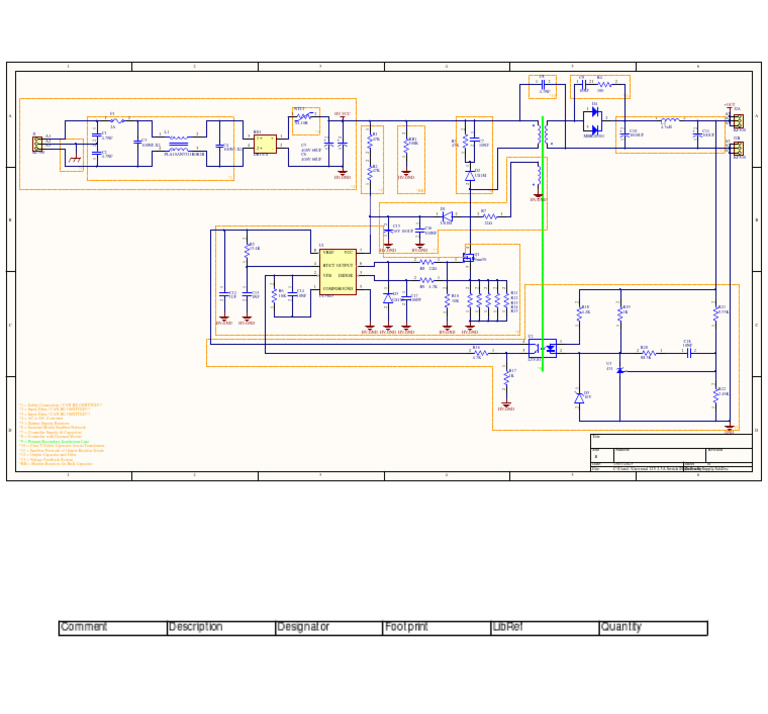Select the R20 resistor symbol
This screenshot has width=768, height=714.
click(648, 353)
